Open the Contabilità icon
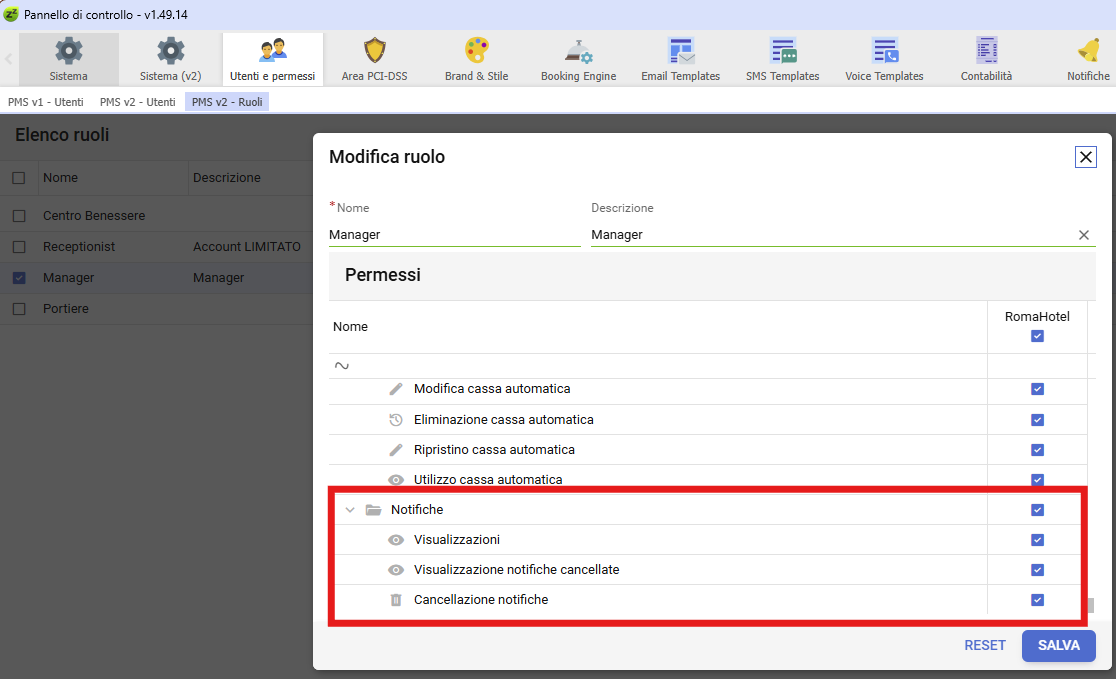The width and height of the screenshot is (1116, 679). pos(986,51)
